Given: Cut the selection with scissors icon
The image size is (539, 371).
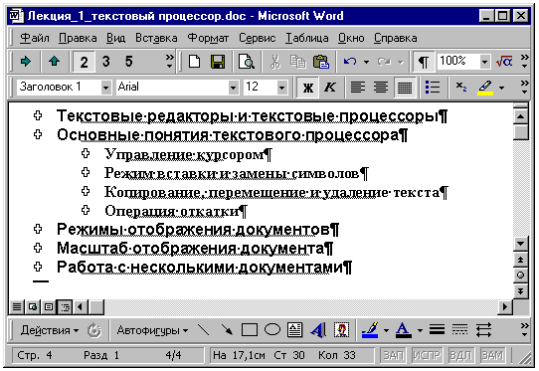Looking at the screenshot, I should (275, 62).
